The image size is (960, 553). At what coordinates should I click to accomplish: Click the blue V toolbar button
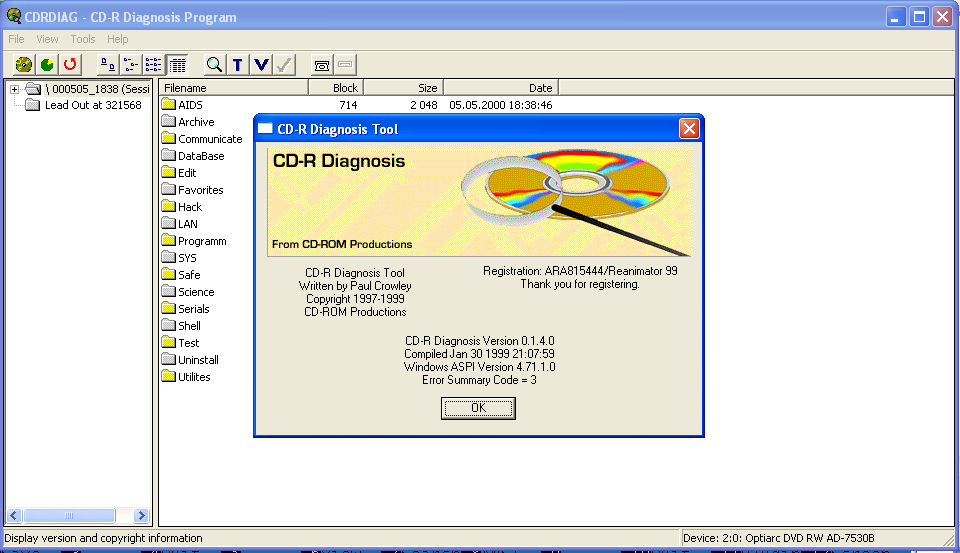pos(261,65)
